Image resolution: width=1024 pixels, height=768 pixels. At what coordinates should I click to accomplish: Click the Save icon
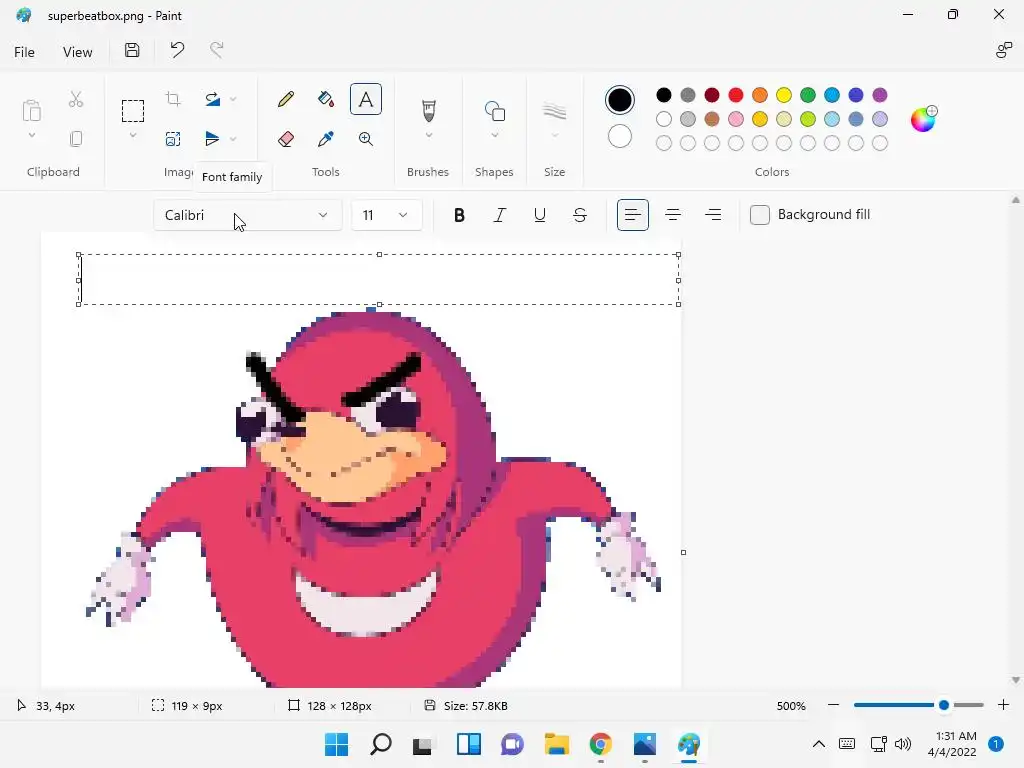132,50
